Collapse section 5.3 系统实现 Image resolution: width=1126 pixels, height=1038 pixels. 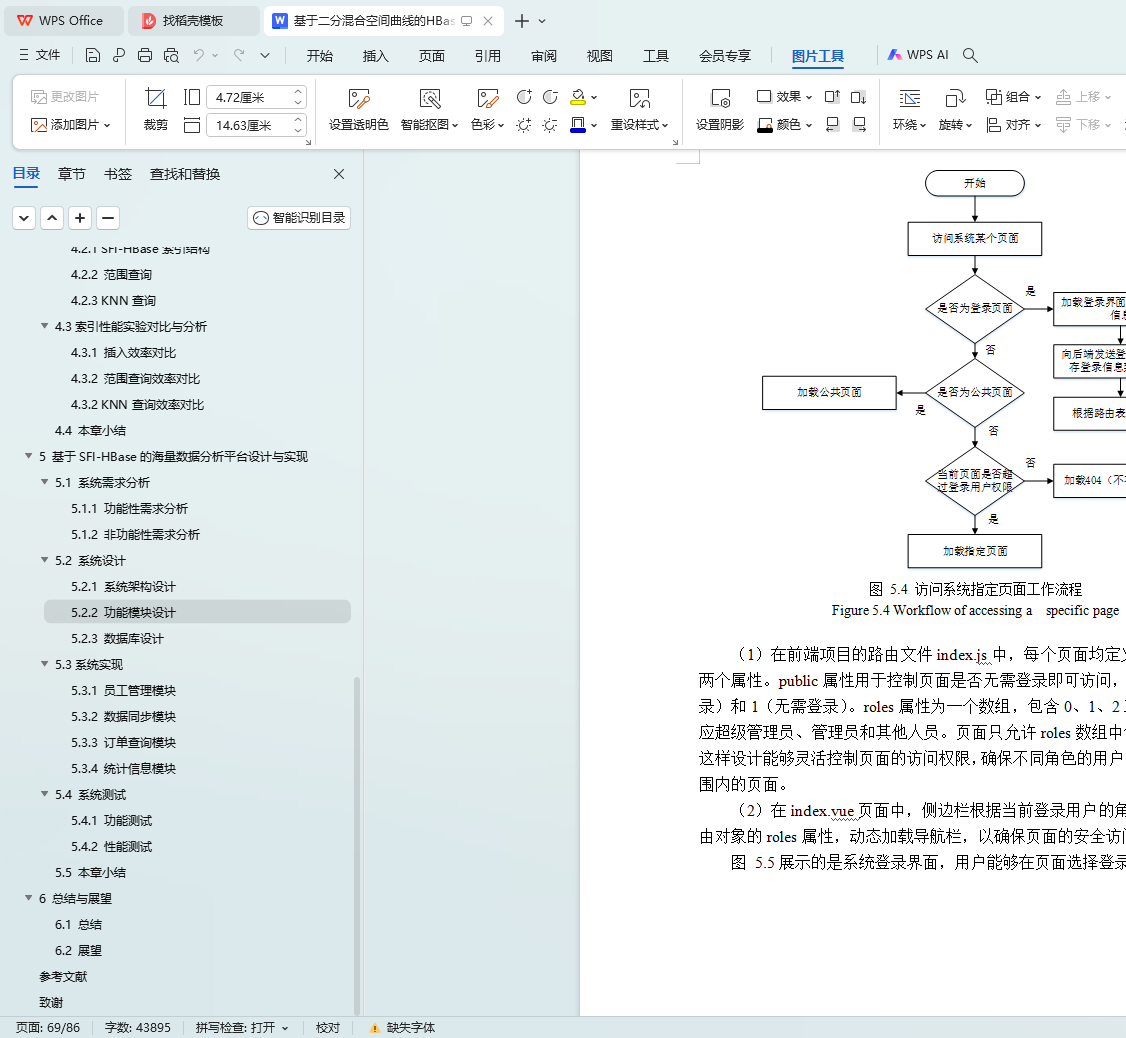pyautogui.click(x=45, y=664)
